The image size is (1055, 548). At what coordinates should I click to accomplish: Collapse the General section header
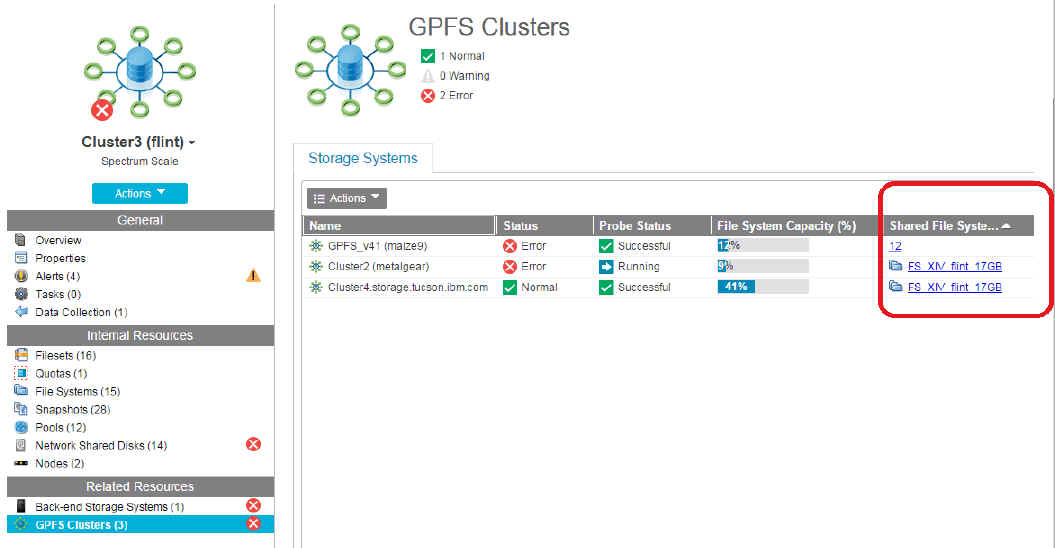click(x=140, y=220)
